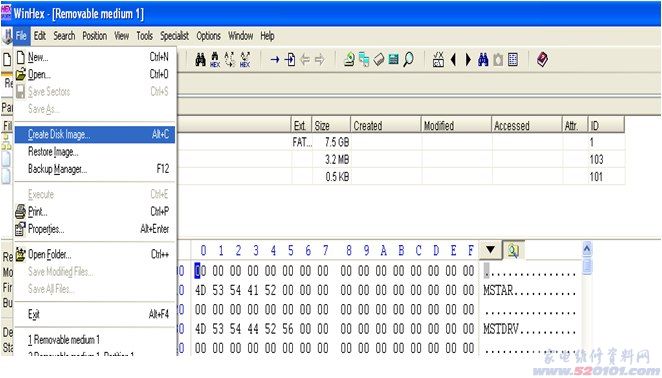The image size is (662, 378).
Task: Click the red Help book icon
Action: point(543,60)
